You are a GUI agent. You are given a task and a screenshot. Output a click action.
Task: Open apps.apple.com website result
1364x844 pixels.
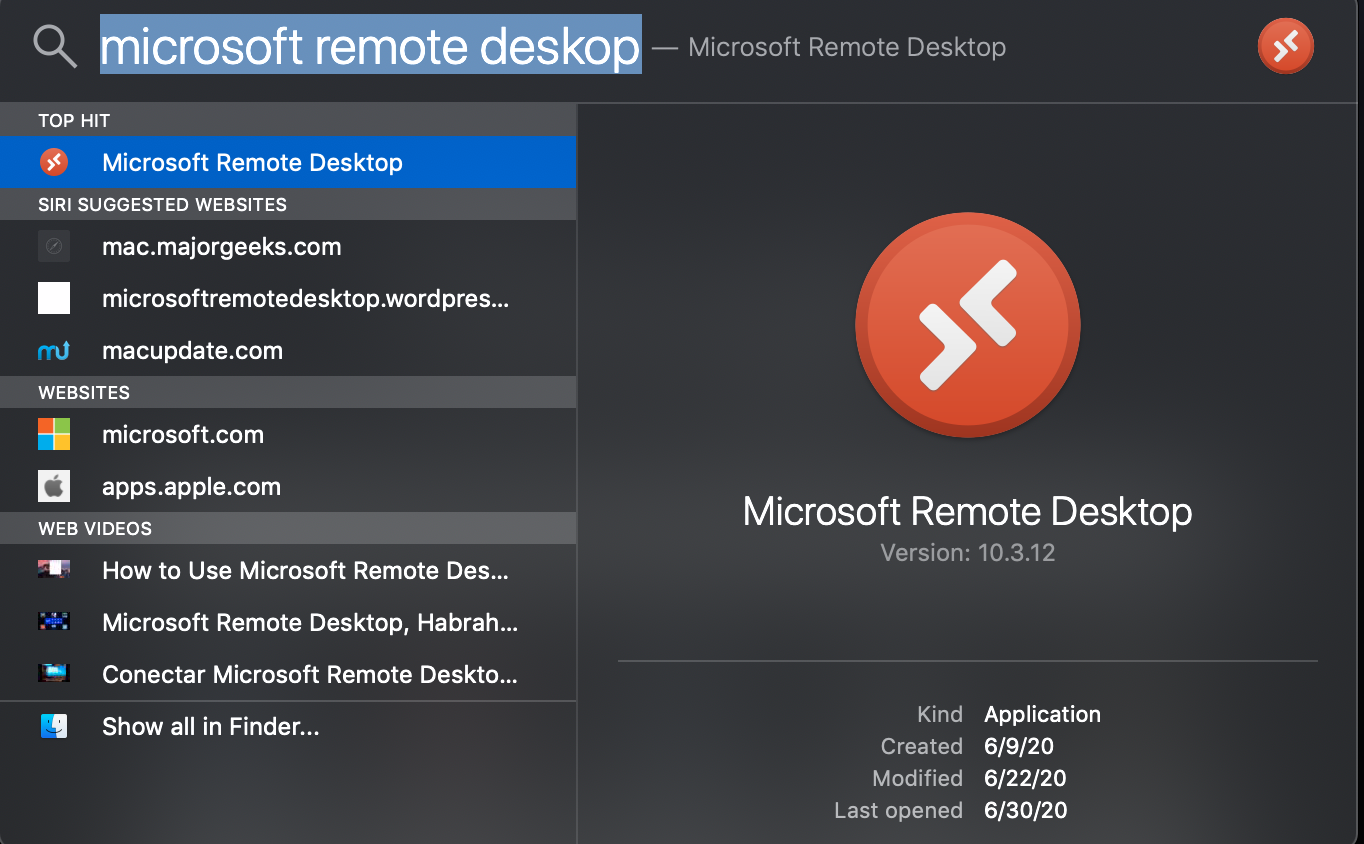click(x=288, y=486)
